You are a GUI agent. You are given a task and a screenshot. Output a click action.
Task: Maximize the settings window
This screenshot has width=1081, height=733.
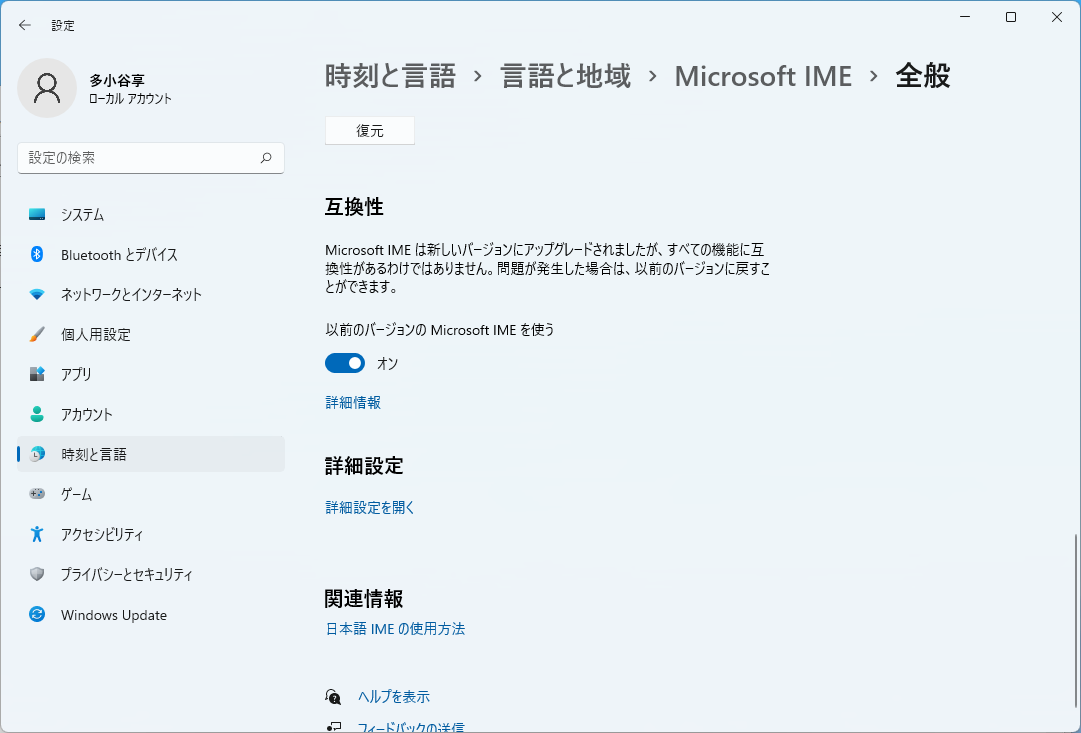coord(1011,17)
